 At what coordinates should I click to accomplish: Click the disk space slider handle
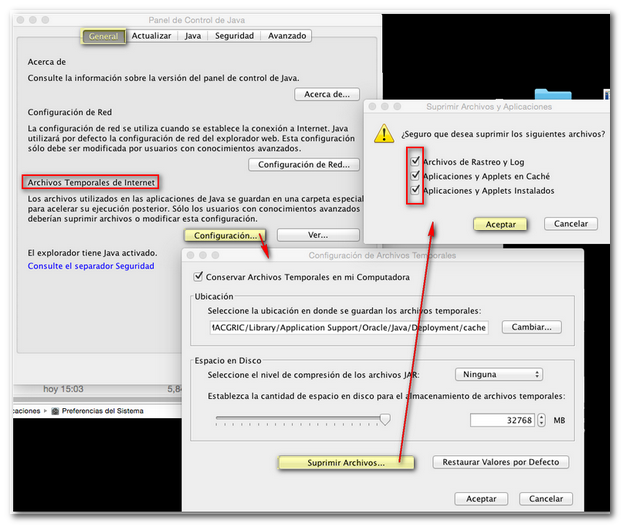[384, 420]
